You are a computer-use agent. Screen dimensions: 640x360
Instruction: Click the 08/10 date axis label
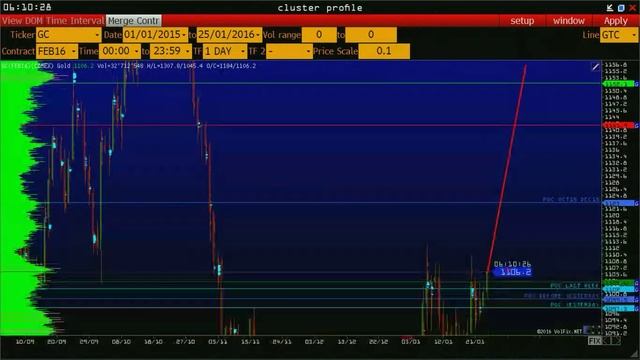(121, 341)
